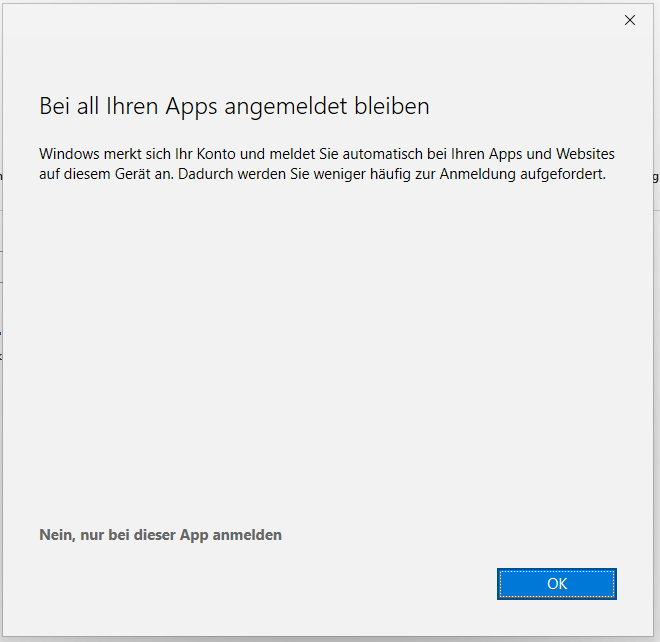Select 'Nein, nur bei dieser App anmelden'
Image resolution: width=660 pixels, height=642 pixels.
[160, 535]
